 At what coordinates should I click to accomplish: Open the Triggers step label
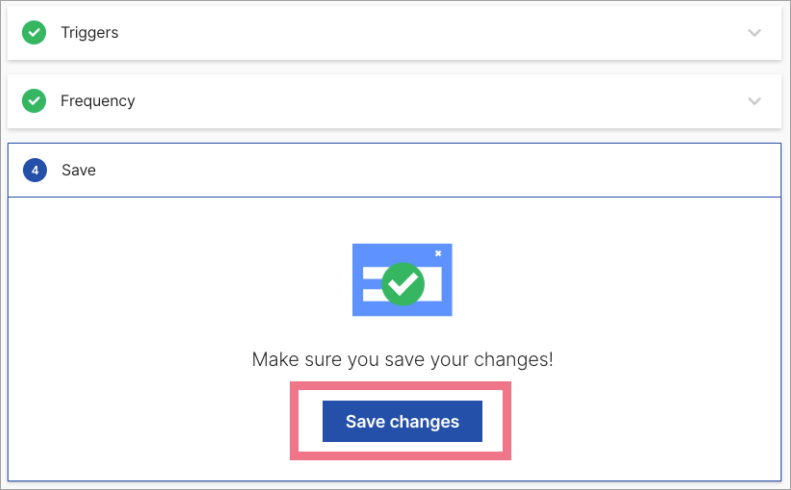89,33
